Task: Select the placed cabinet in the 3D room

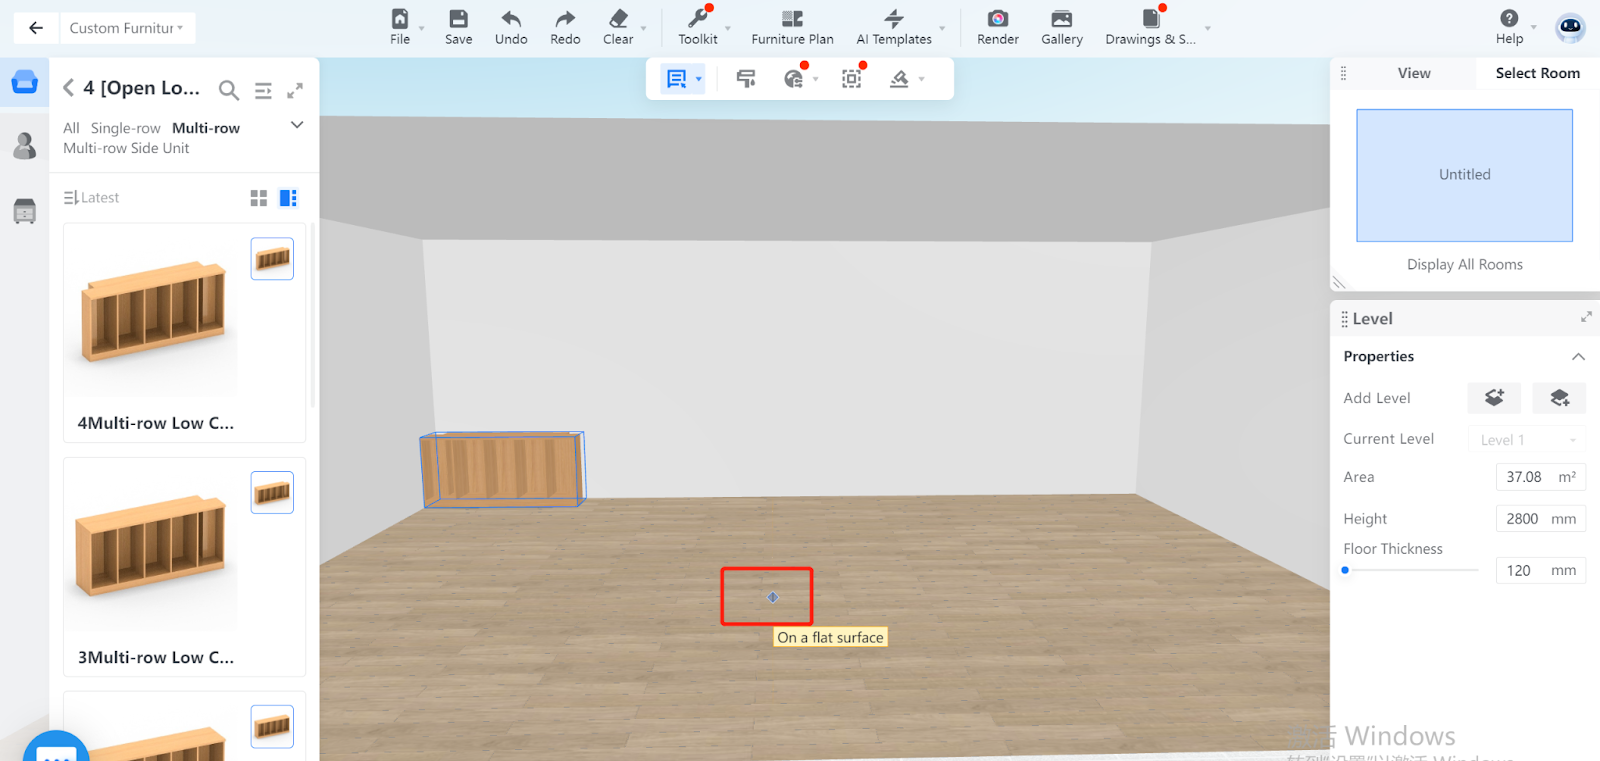Action: tap(502, 469)
